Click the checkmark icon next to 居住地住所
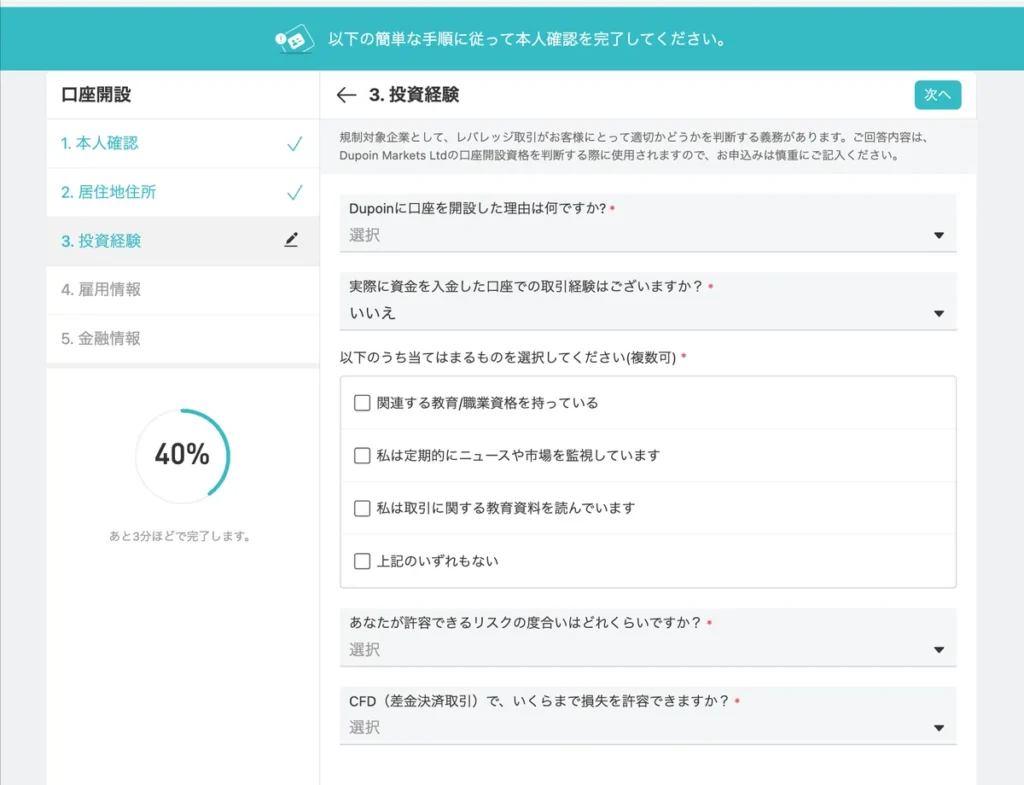1024x785 pixels. pyautogui.click(x=294, y=192)
